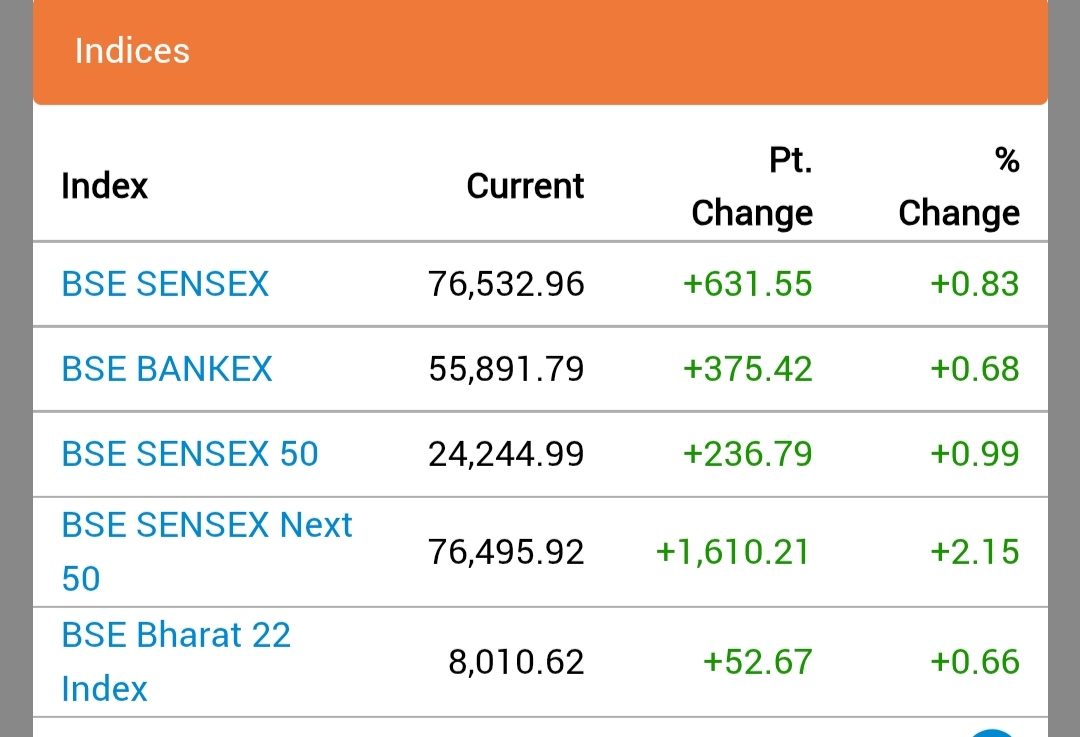
Task: Tap the partially visible blue circular icon
Action: pos(992,733)
